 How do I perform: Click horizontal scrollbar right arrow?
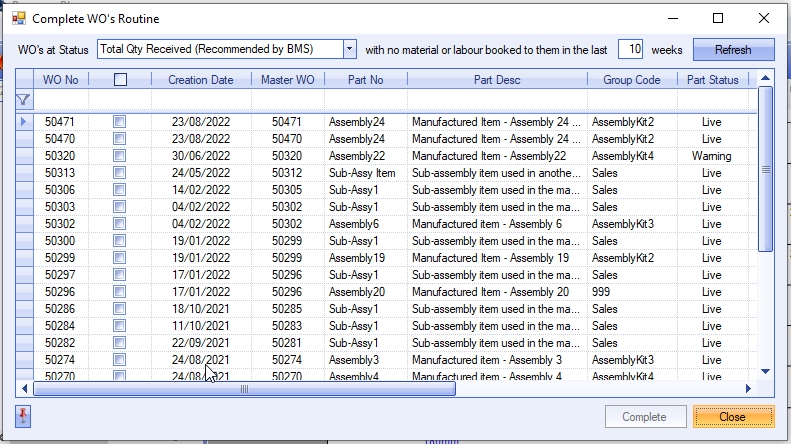click(x=747, y=389)
